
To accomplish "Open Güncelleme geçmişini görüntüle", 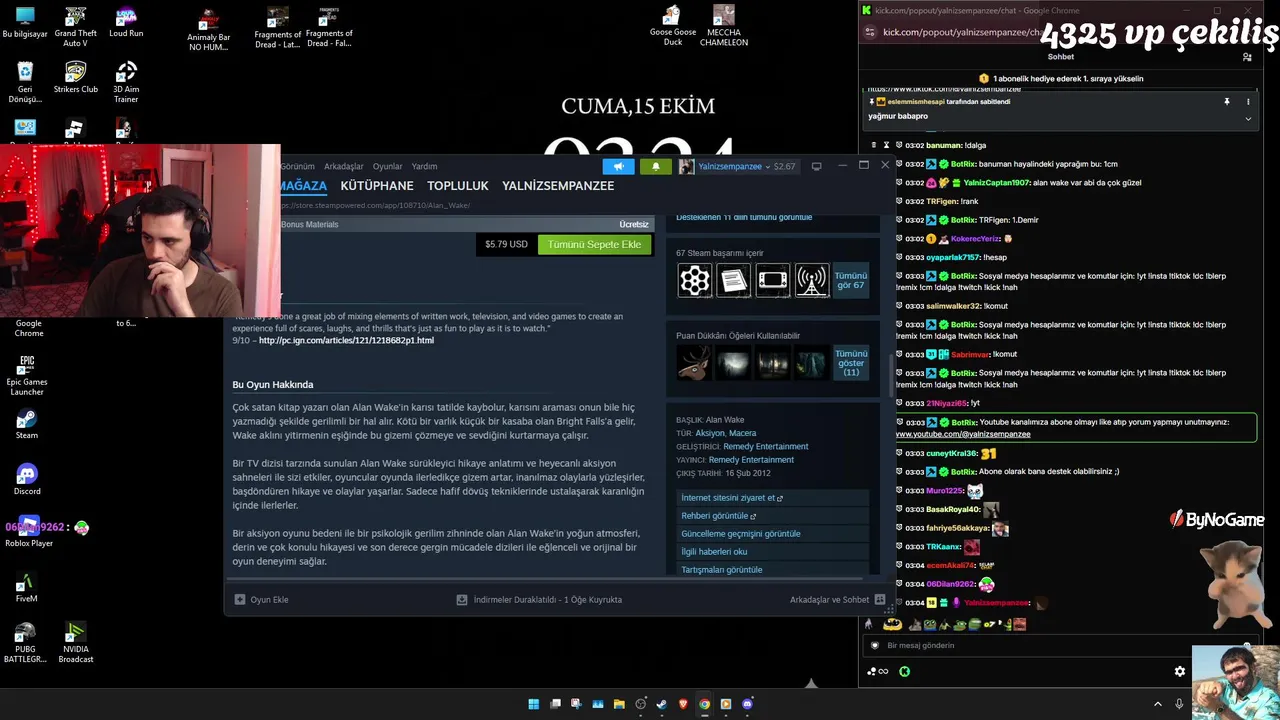I will coord(773,534).
